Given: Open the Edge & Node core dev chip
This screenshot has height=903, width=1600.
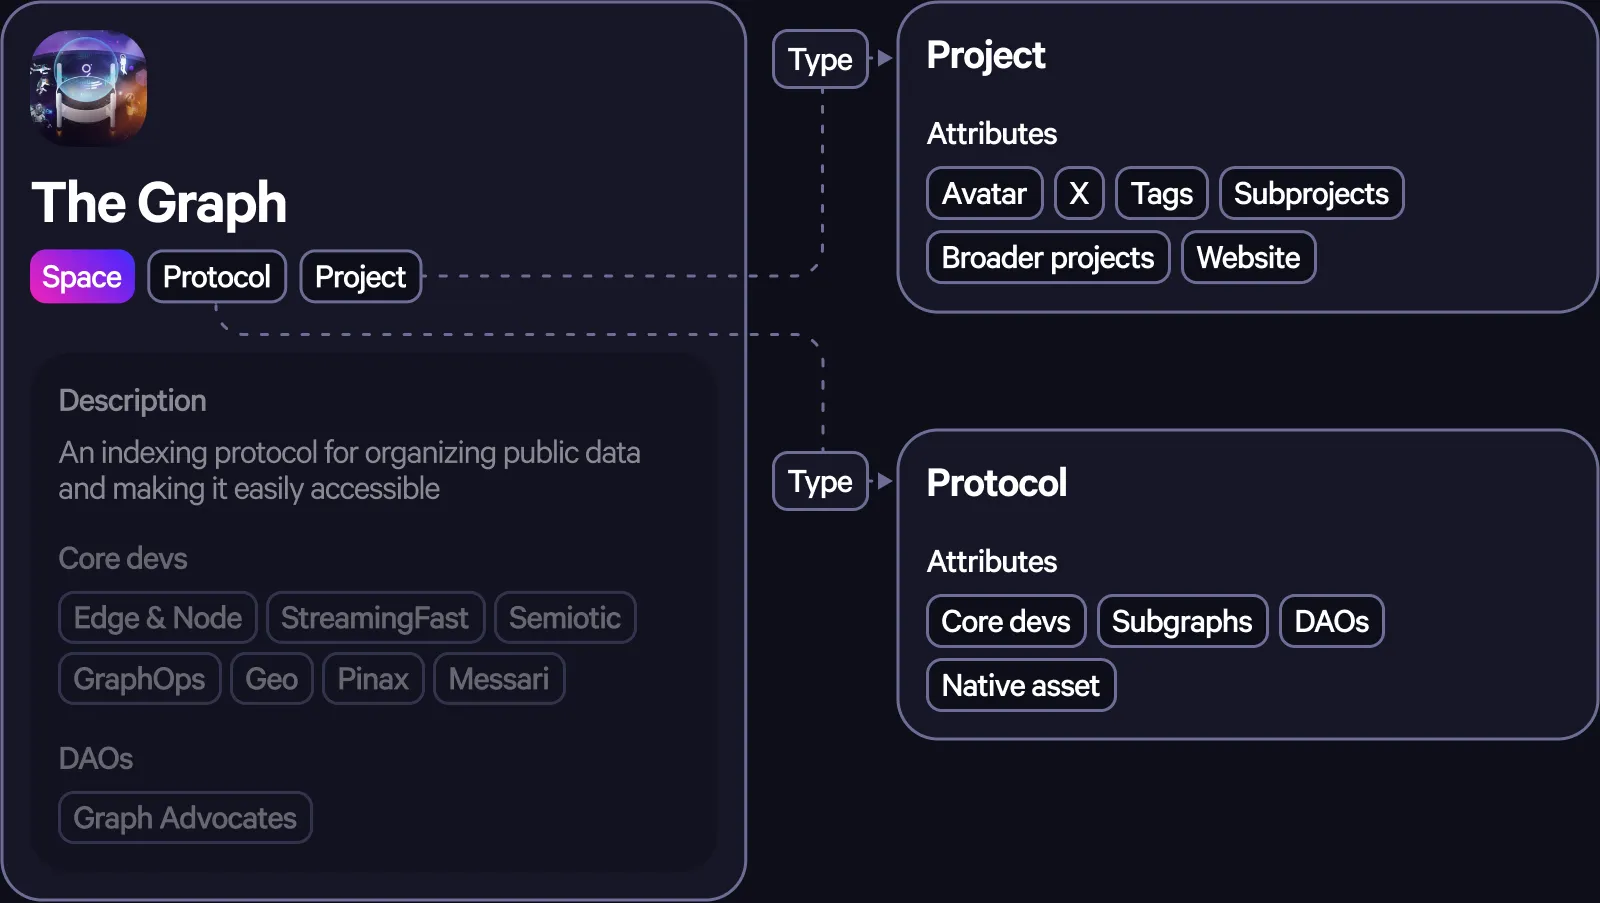Looking at the screenshot, I should (x=158, y=618).
